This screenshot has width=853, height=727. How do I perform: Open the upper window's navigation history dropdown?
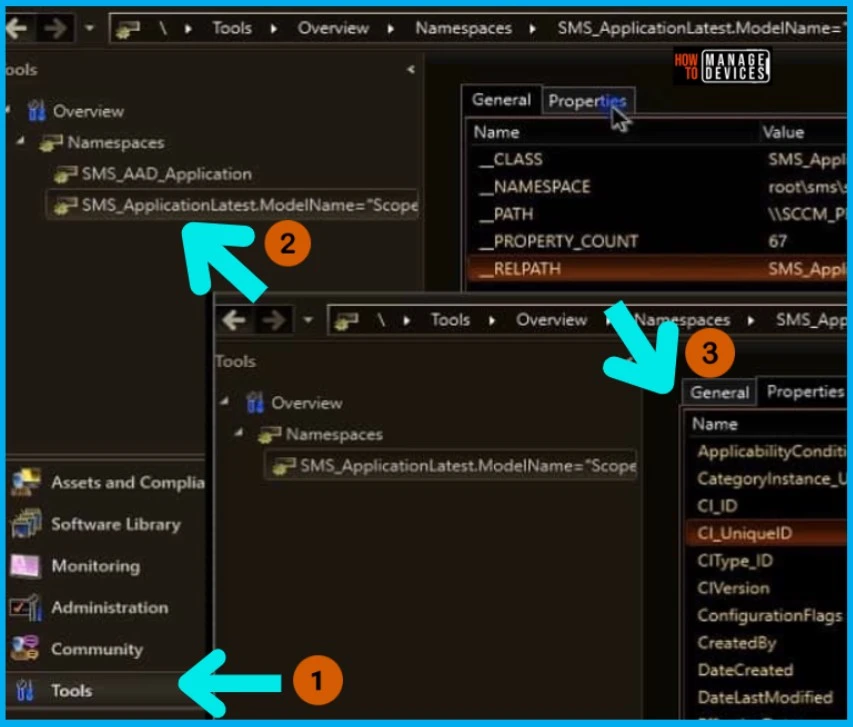89,27
